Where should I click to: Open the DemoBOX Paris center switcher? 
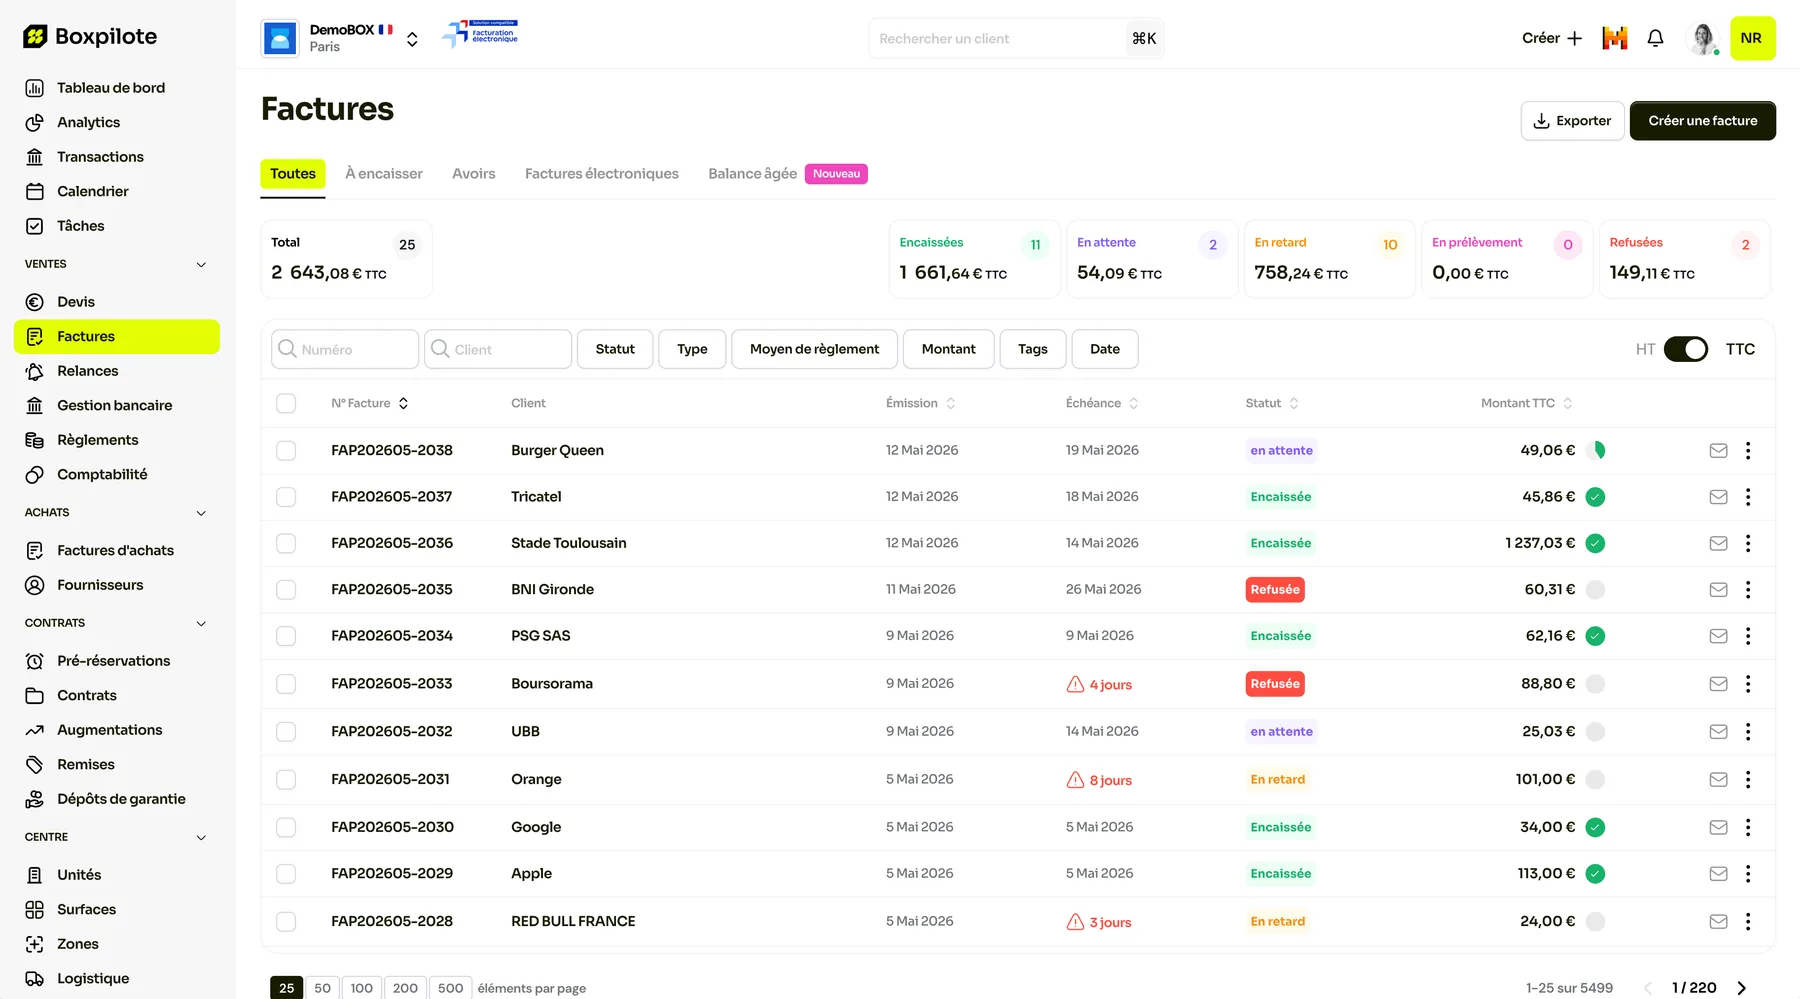341,38
